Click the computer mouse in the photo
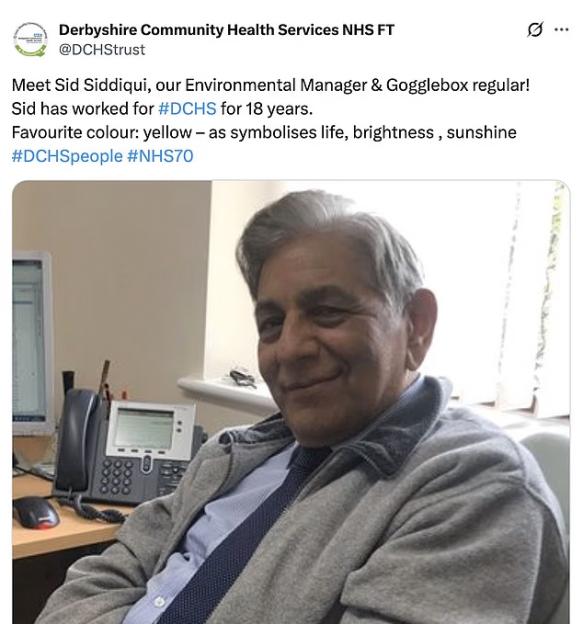Image resolution: width=583 pixels, height=624 pixels. coord(36,512)
